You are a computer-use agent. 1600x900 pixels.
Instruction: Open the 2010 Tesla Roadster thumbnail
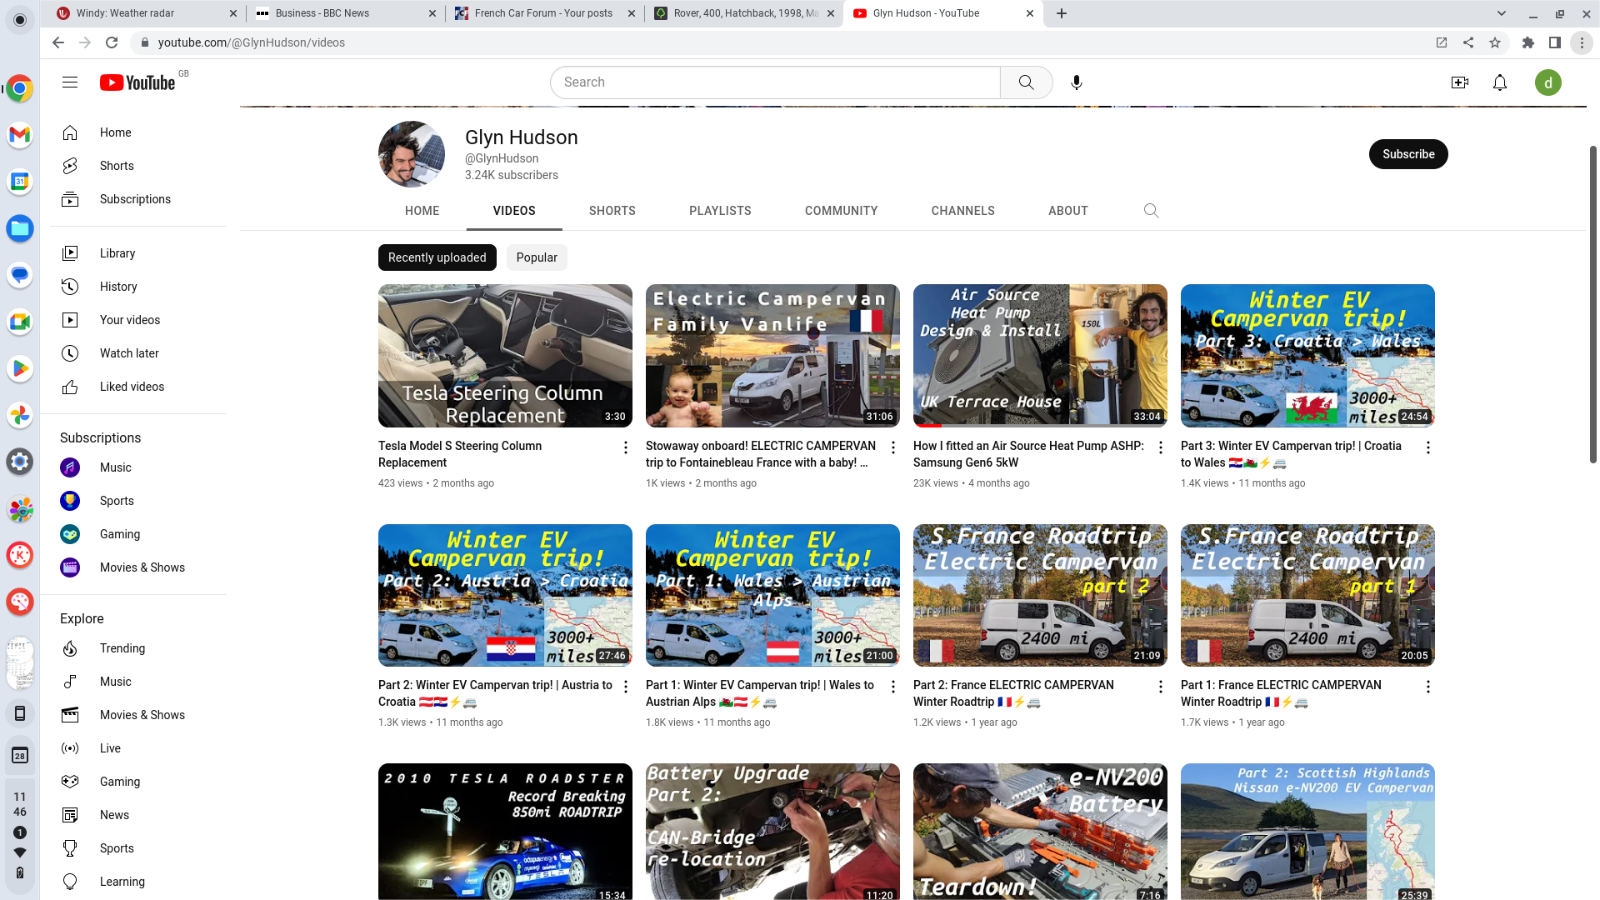(x=505, y=832)
